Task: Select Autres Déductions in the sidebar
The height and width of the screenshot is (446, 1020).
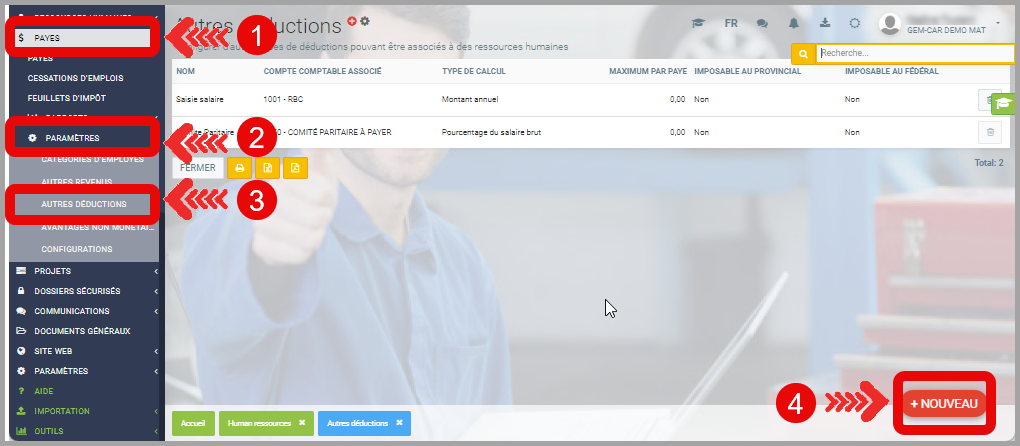Action: coord(84,203)
